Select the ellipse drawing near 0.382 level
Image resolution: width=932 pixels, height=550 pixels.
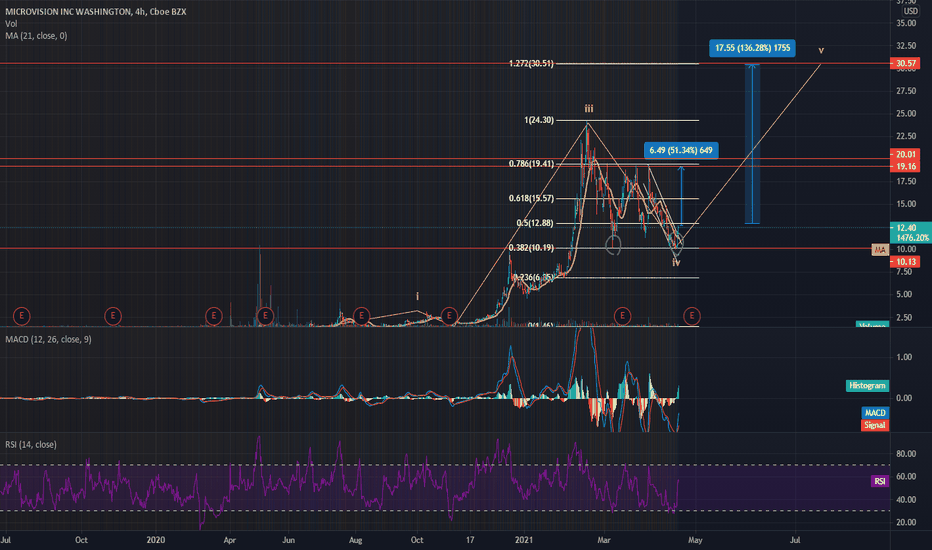[x=613, y=244]
